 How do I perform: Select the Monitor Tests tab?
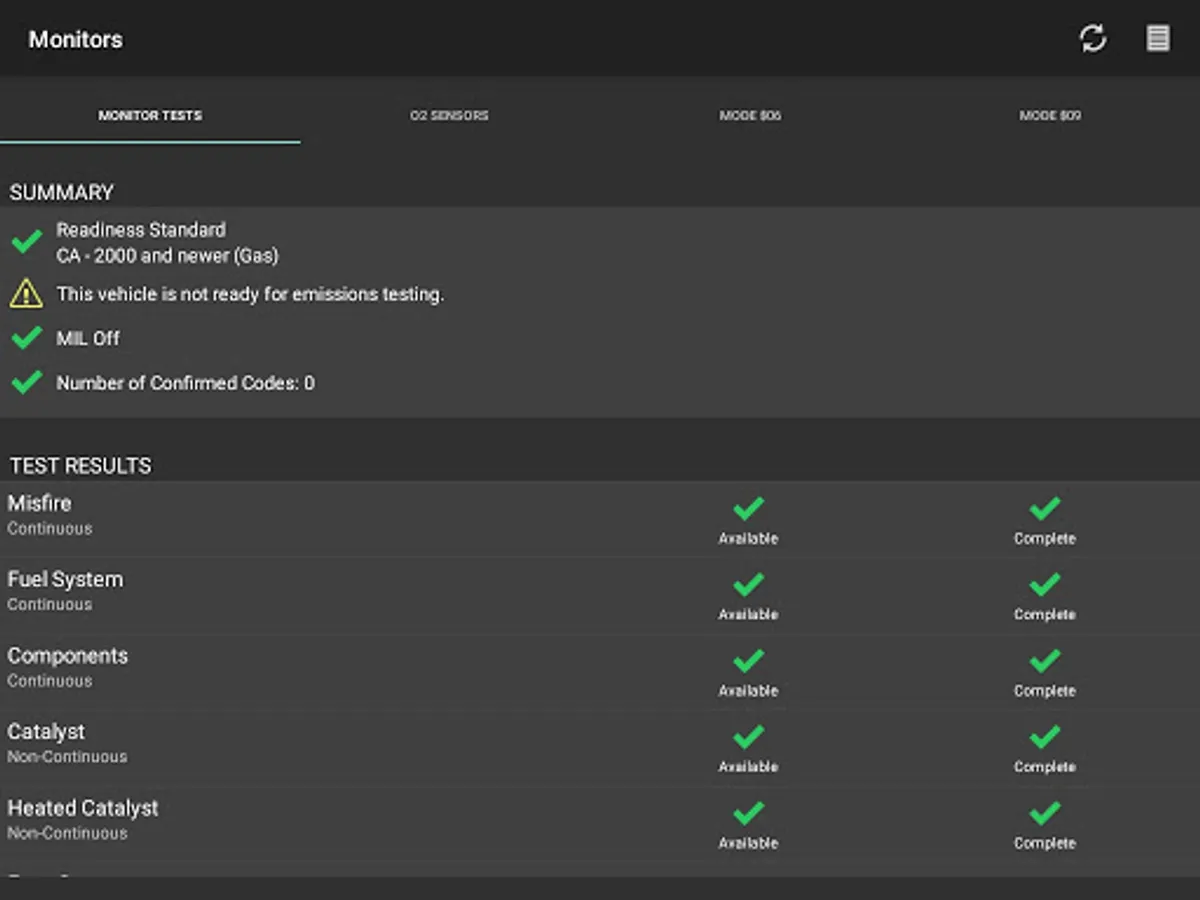tap(150, 116)
